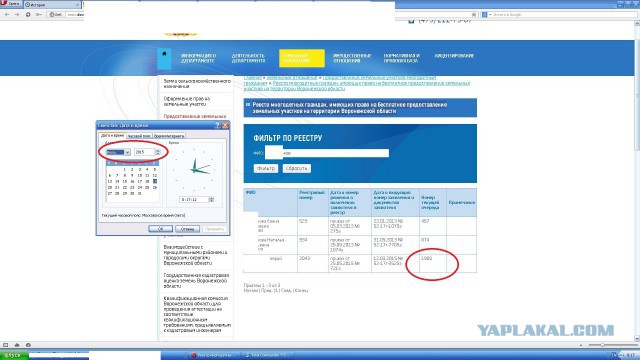640x360 pixels.
Task: Open the Главная breadcrumb link
Action: coord(253,77)
